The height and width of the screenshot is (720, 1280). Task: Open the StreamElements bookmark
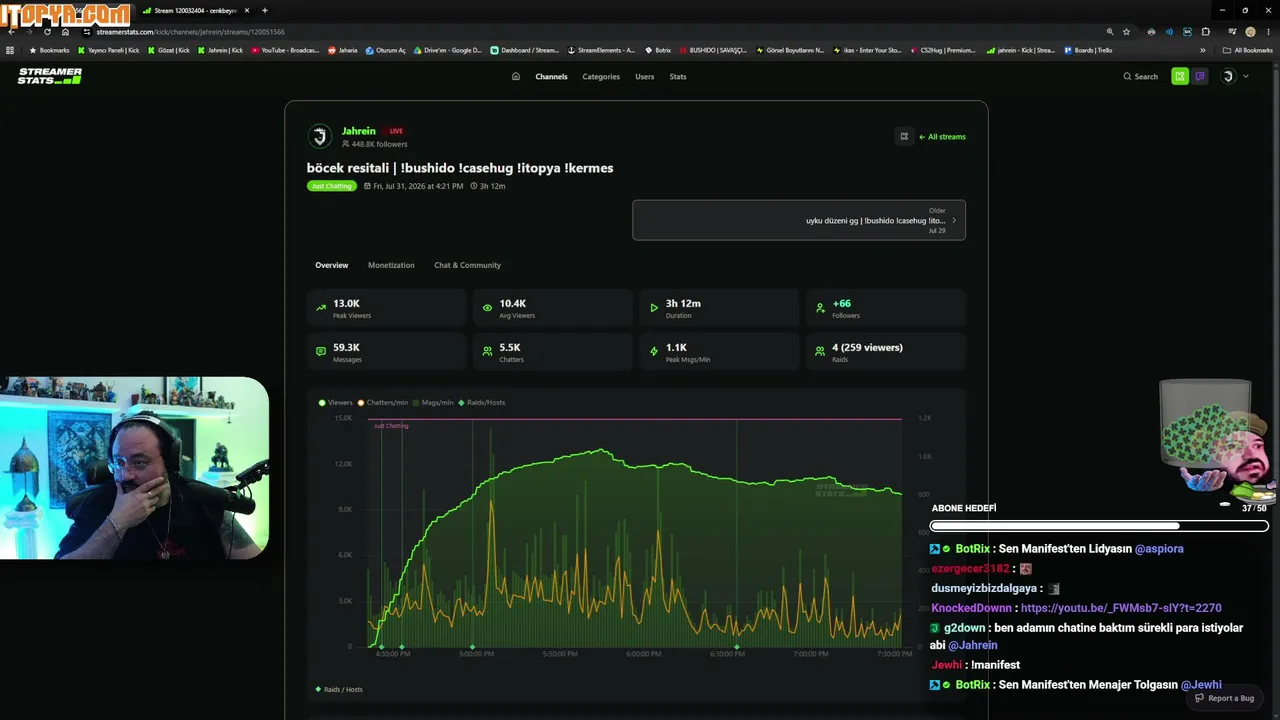click(602, 50)
